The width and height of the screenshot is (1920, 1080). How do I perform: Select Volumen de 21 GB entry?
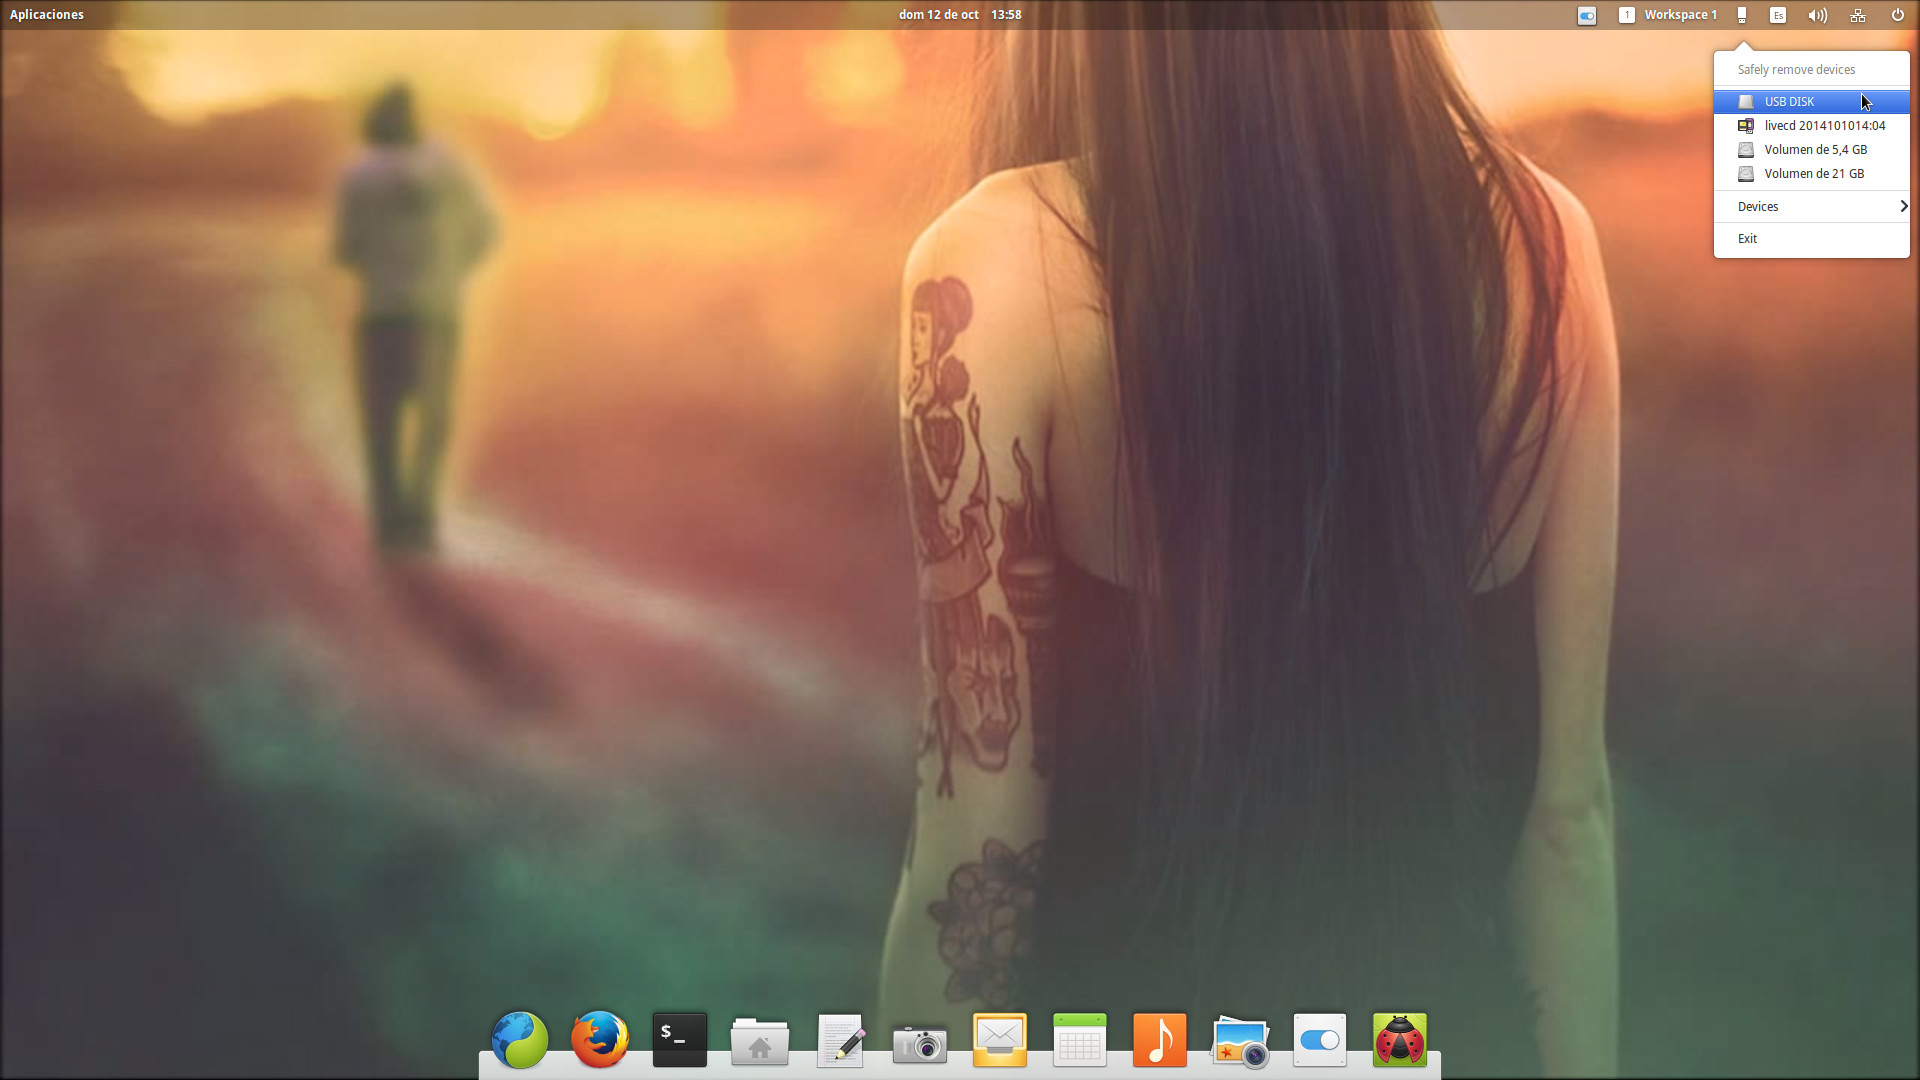click(1812, 174)
